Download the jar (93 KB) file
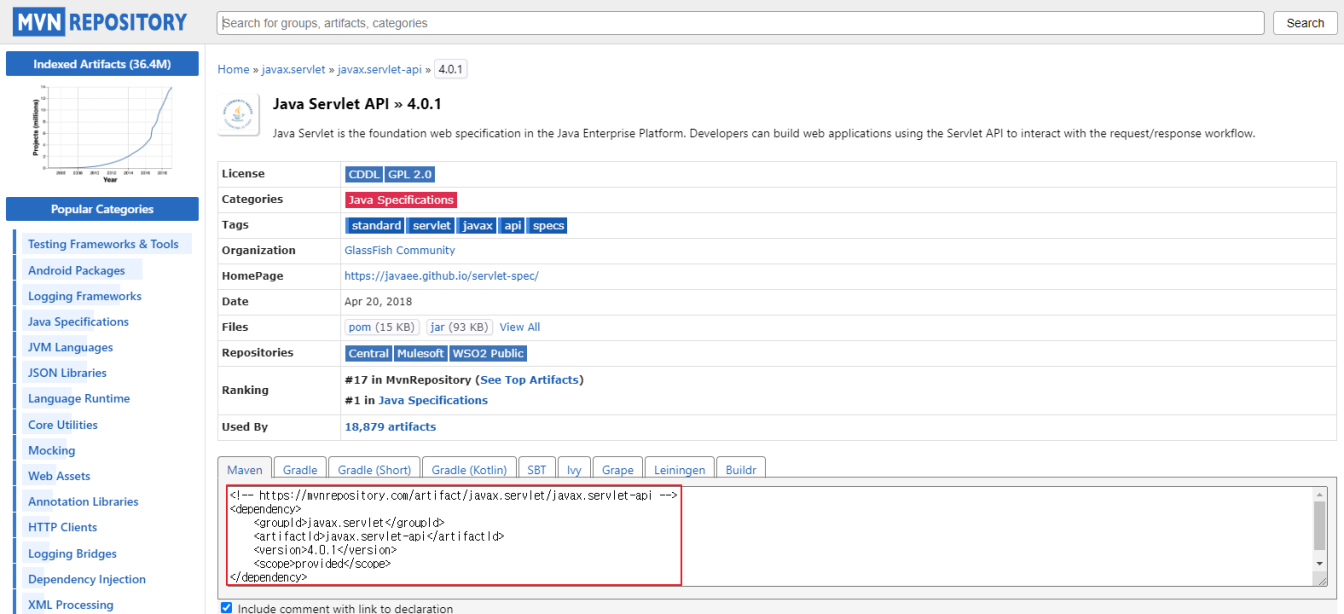 [459, 327]
